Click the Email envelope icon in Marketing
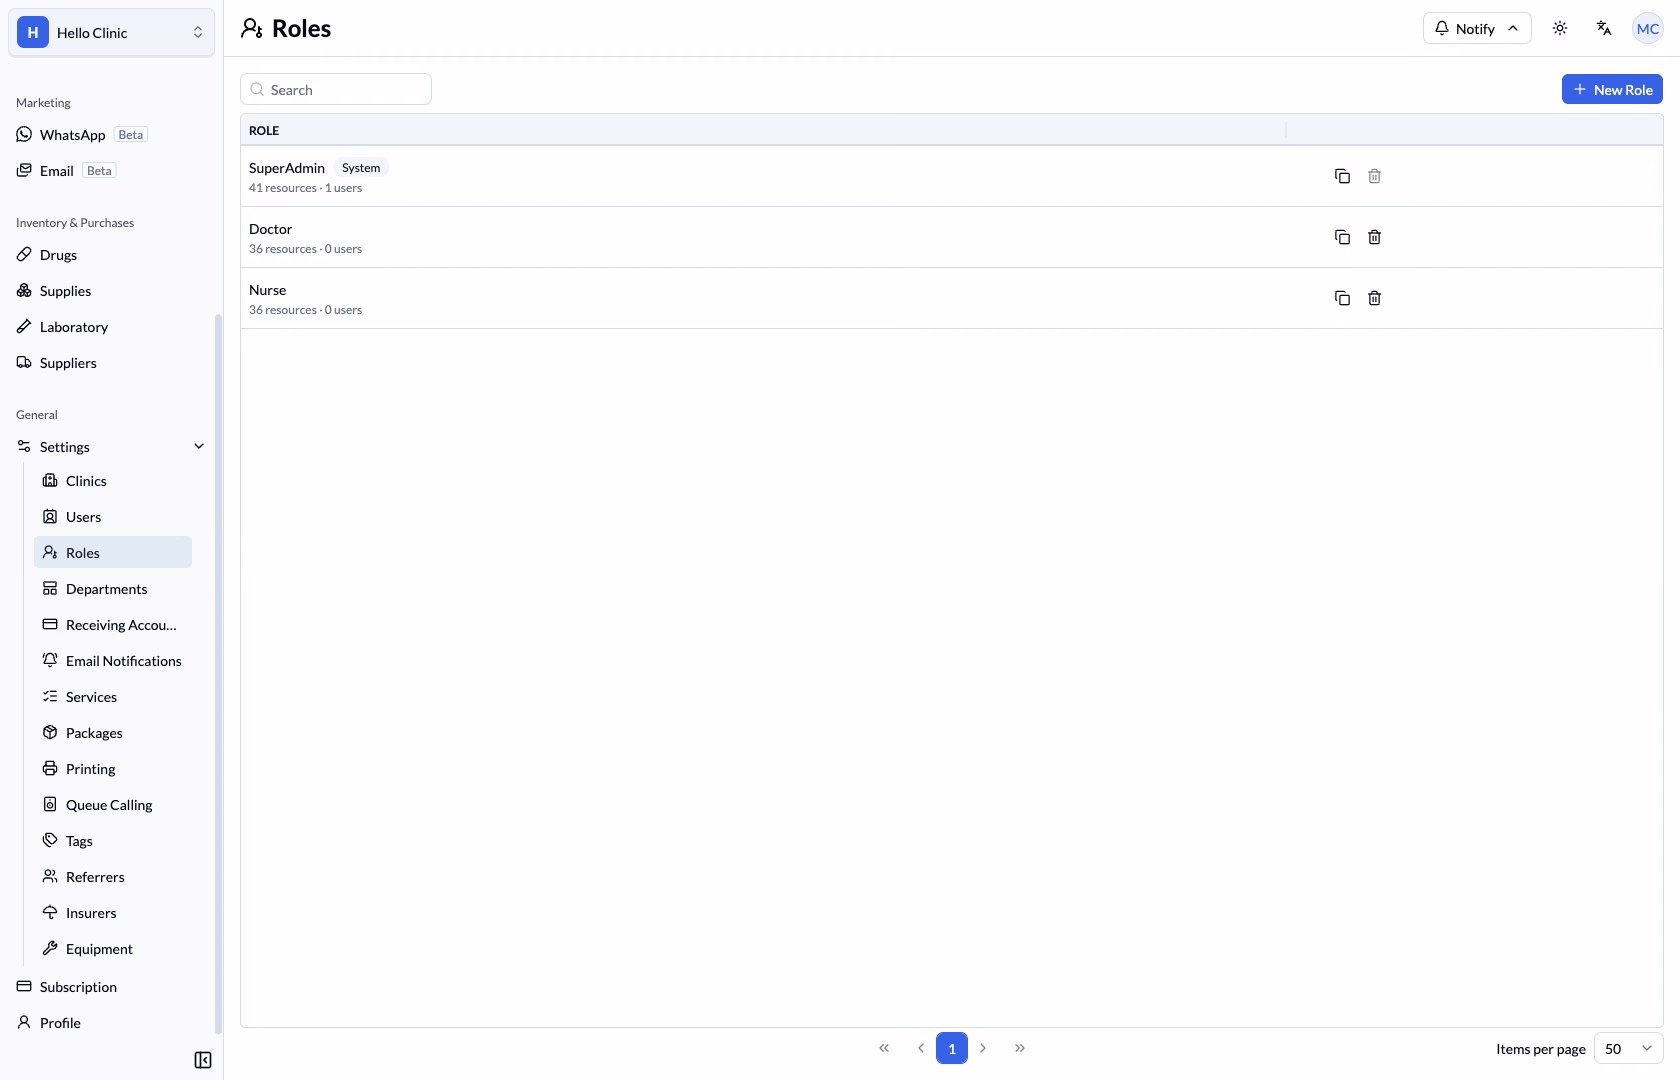This screenshot has width=1680, height=1080. (x=24, y=170)
